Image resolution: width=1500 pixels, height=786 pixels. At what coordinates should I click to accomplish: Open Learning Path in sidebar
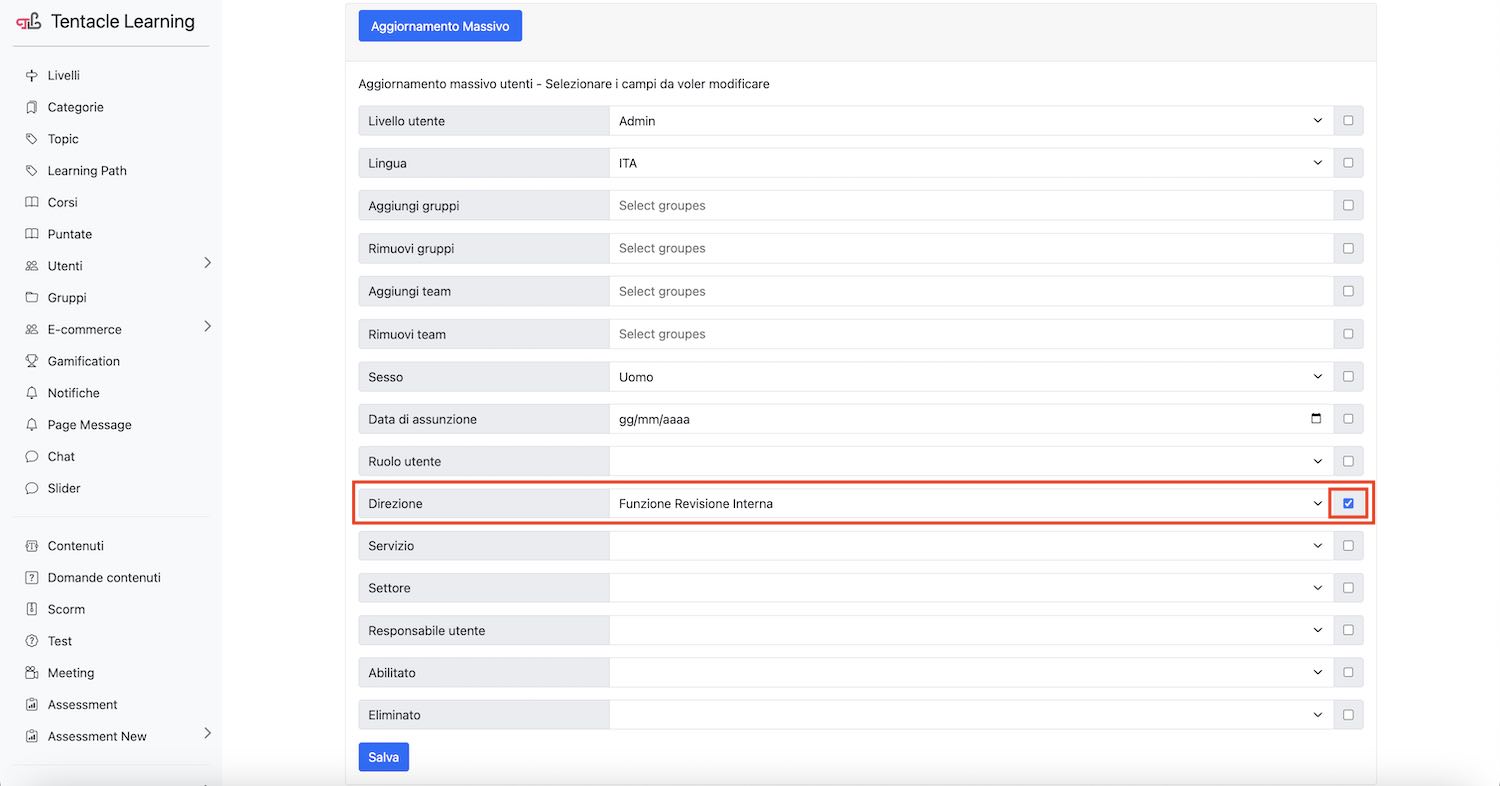coord(87,171)
